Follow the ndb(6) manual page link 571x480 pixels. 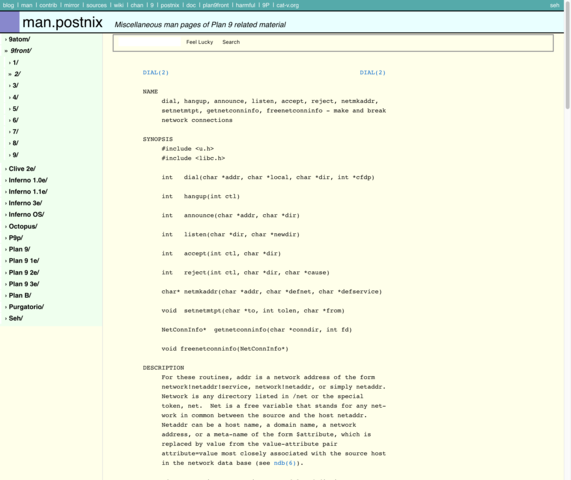[x=285, y=463]
